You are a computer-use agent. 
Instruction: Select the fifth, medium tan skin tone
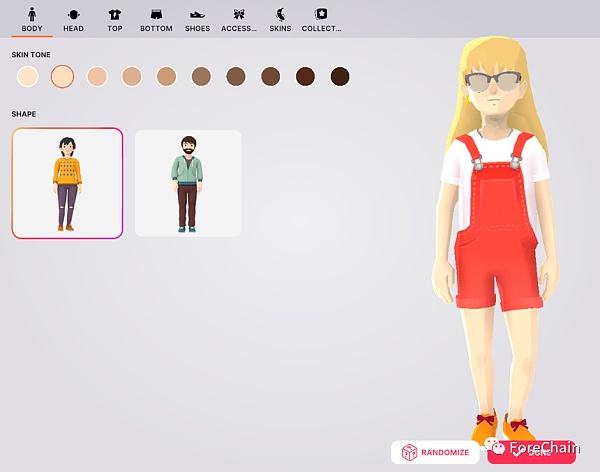[x=166, y=76]
